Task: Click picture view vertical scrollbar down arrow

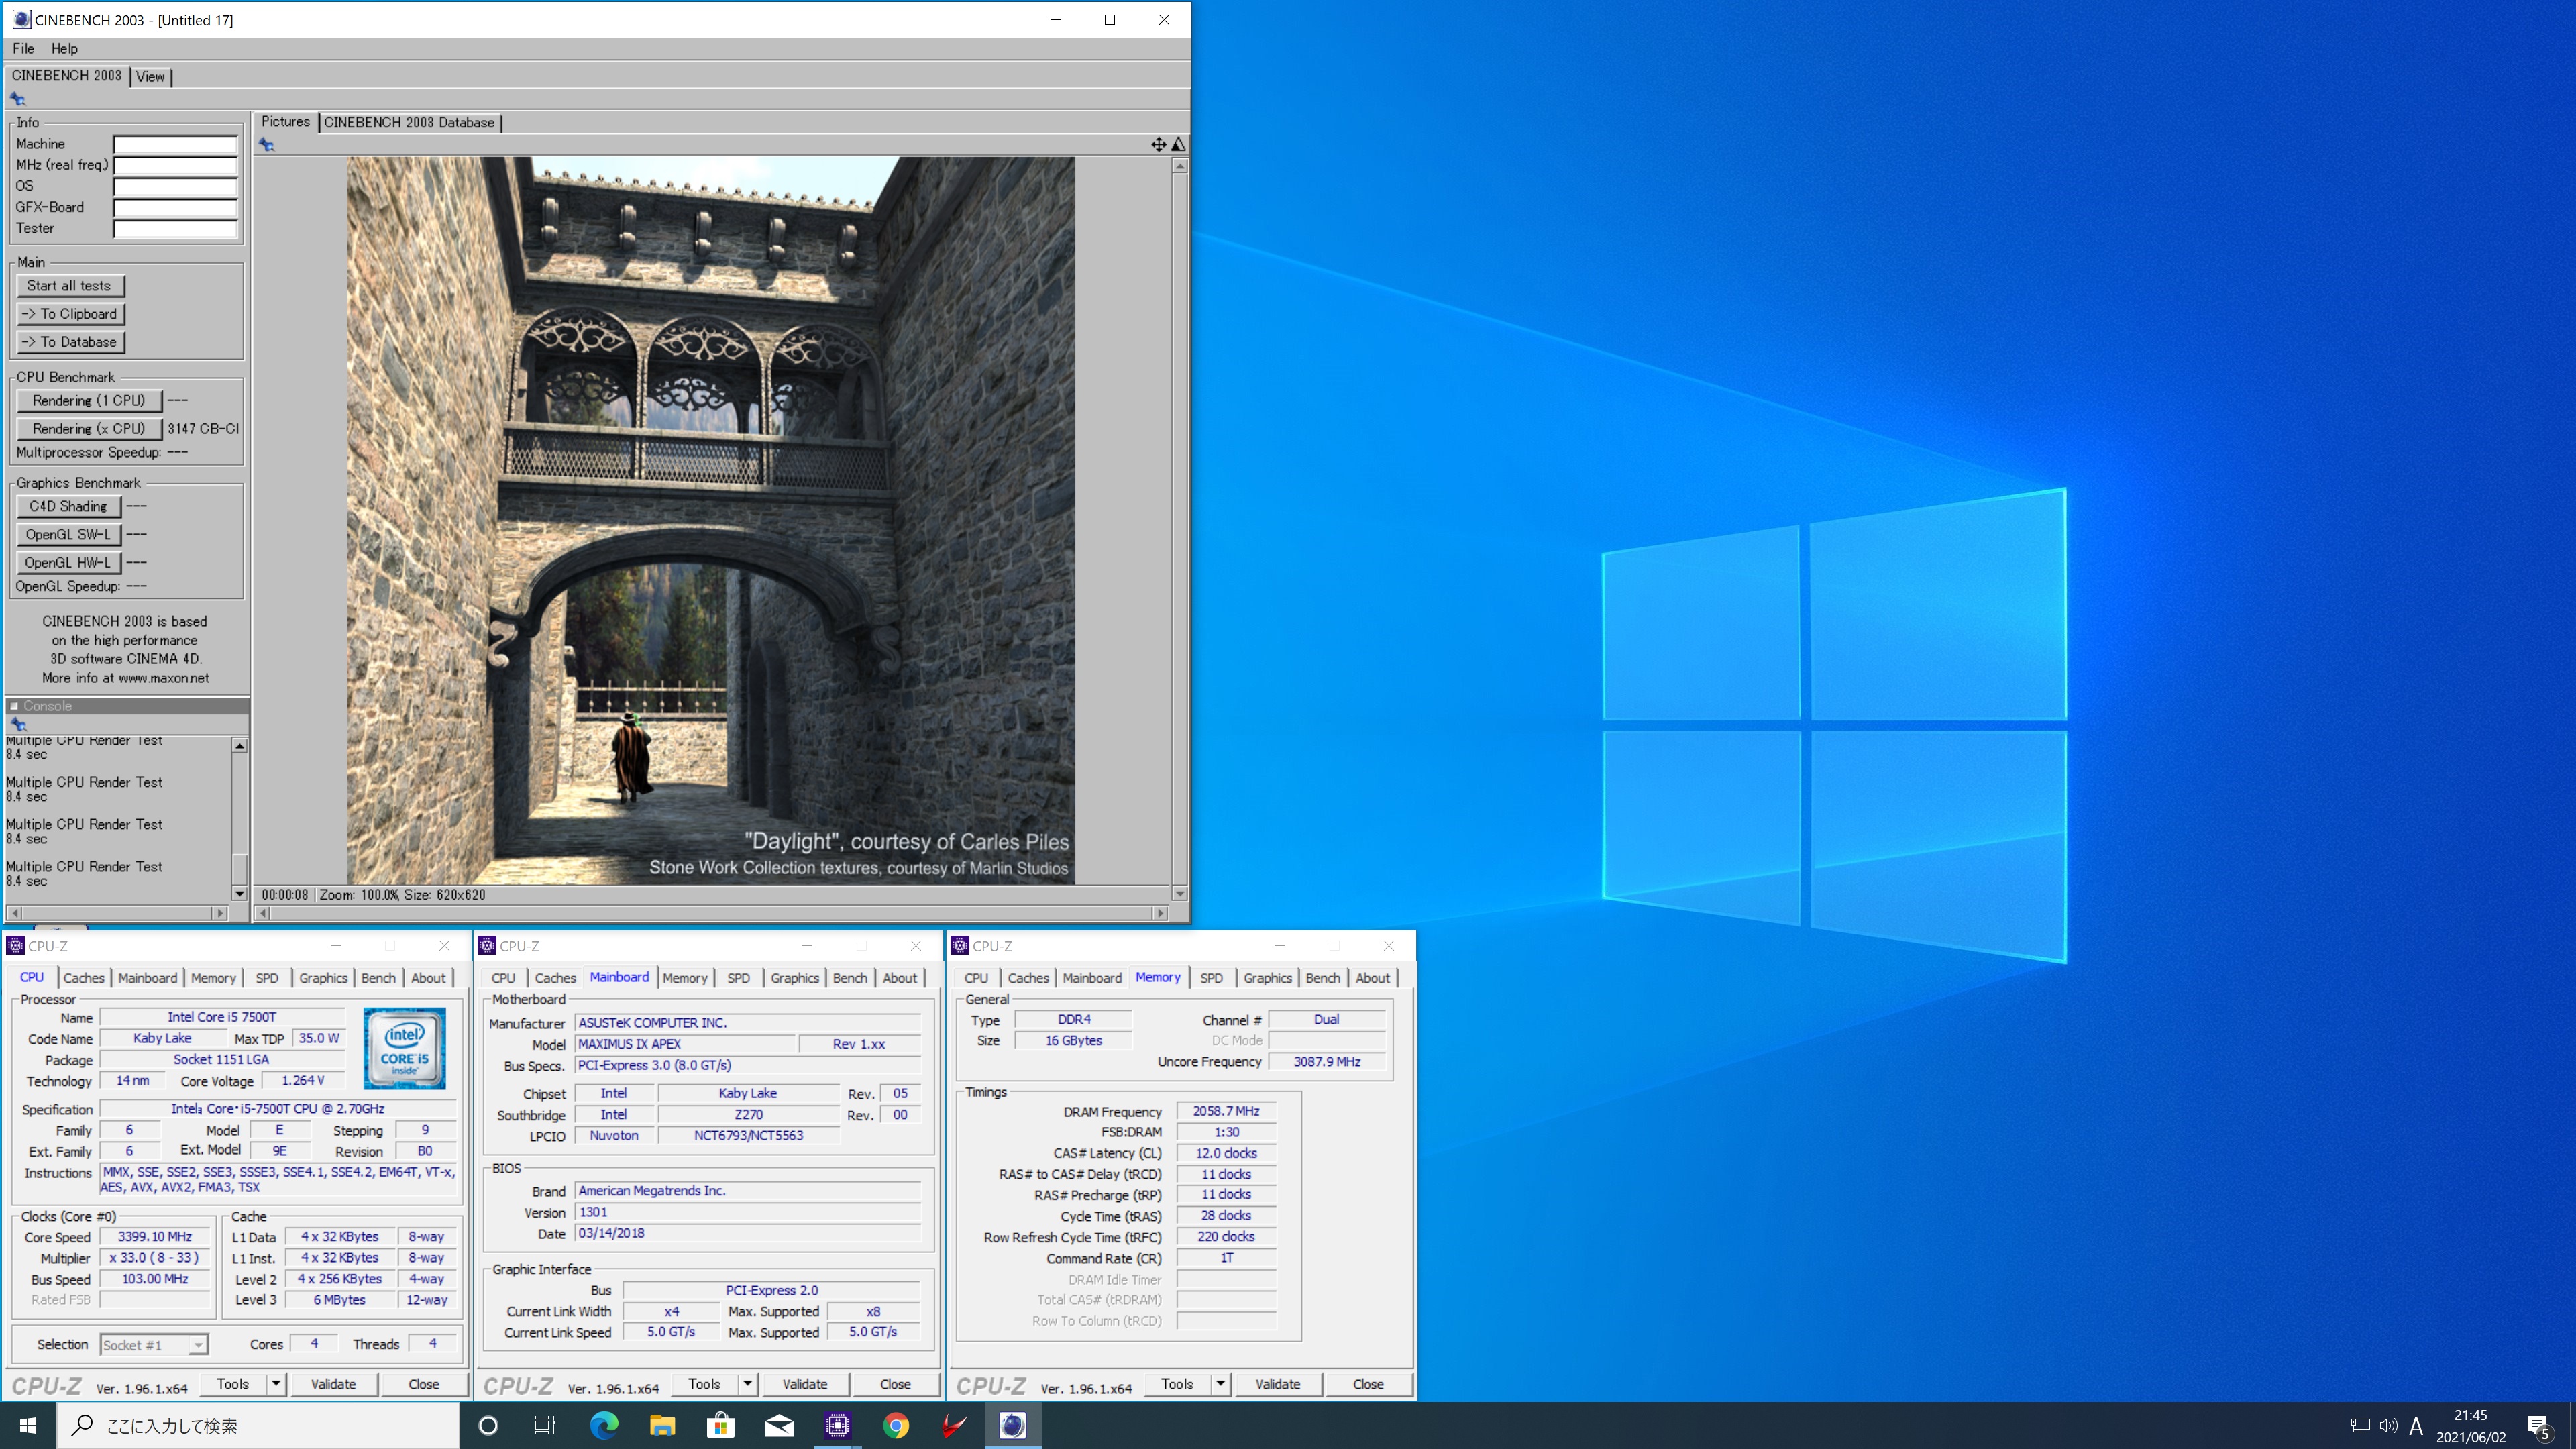Action: point(1180,893)
